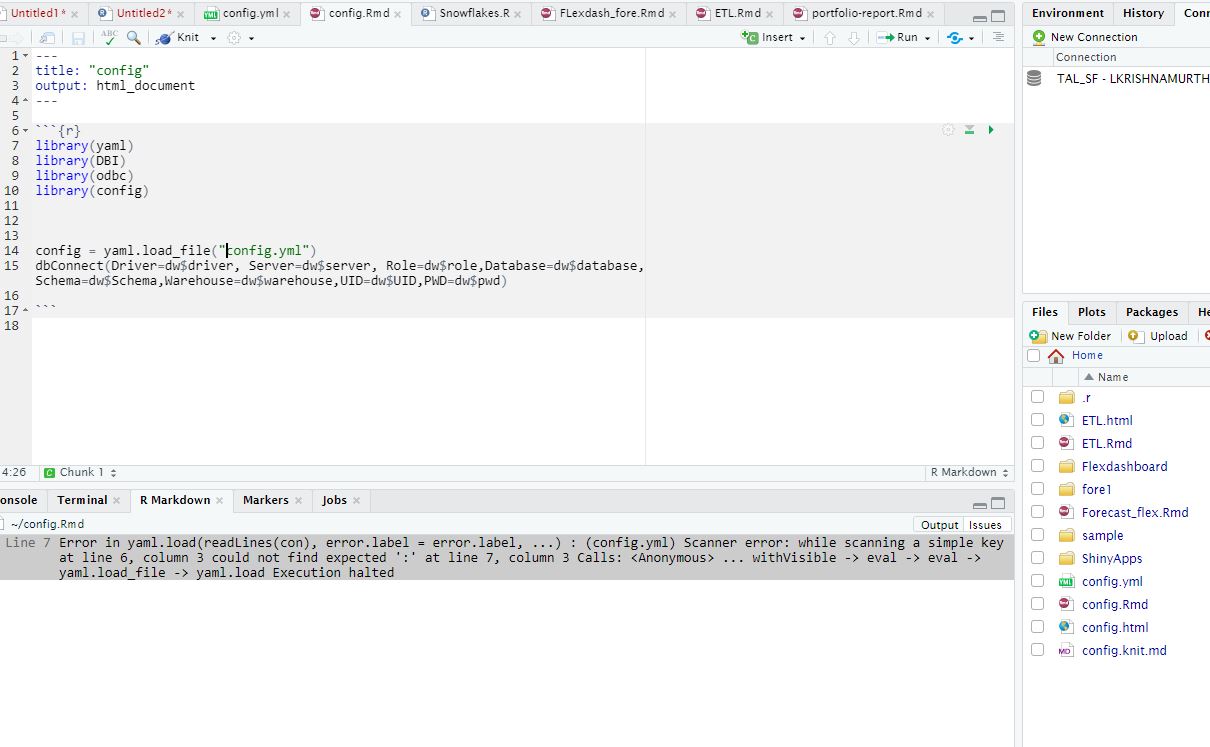Show the document outline

997,37
